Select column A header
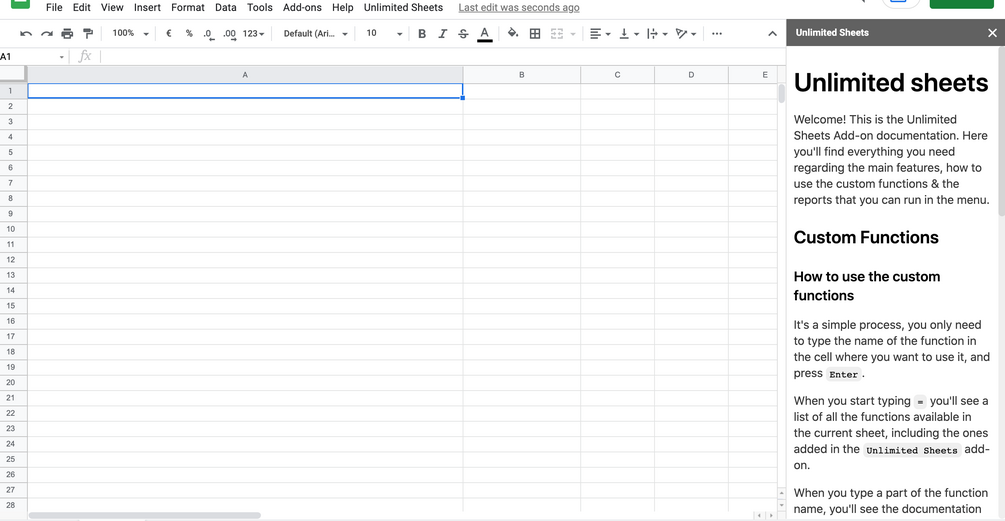 tap(245, 75)
